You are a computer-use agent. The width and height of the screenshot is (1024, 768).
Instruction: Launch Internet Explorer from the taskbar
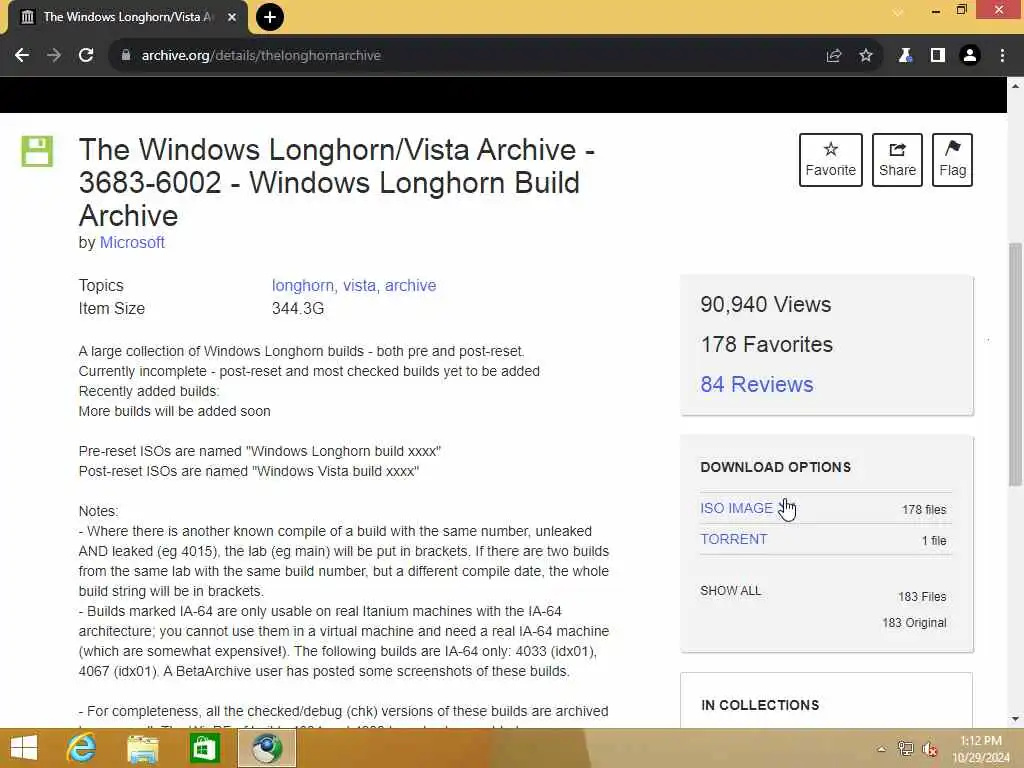82,748
